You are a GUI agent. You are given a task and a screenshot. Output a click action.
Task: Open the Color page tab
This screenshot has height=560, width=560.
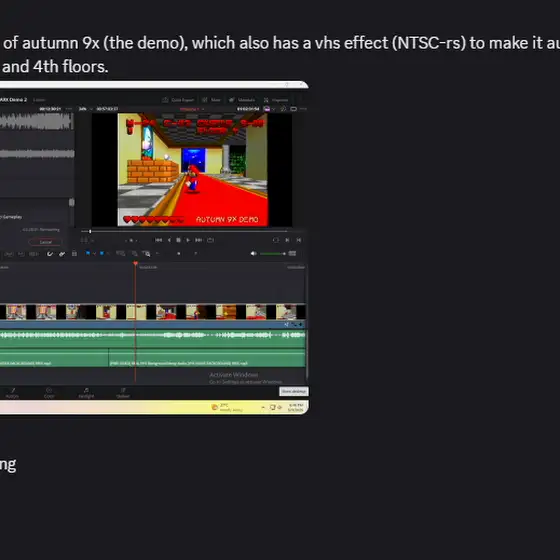[49, 393]
